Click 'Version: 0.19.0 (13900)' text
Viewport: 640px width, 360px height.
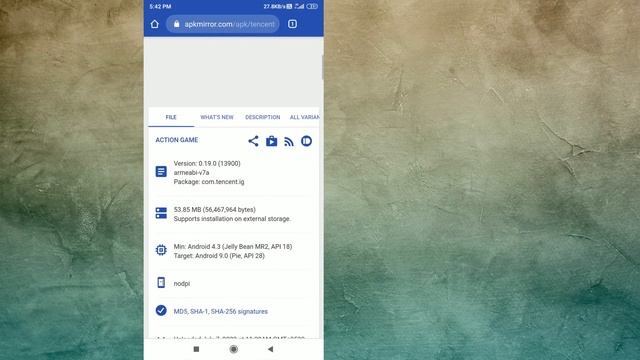click(x=207, y=163)
